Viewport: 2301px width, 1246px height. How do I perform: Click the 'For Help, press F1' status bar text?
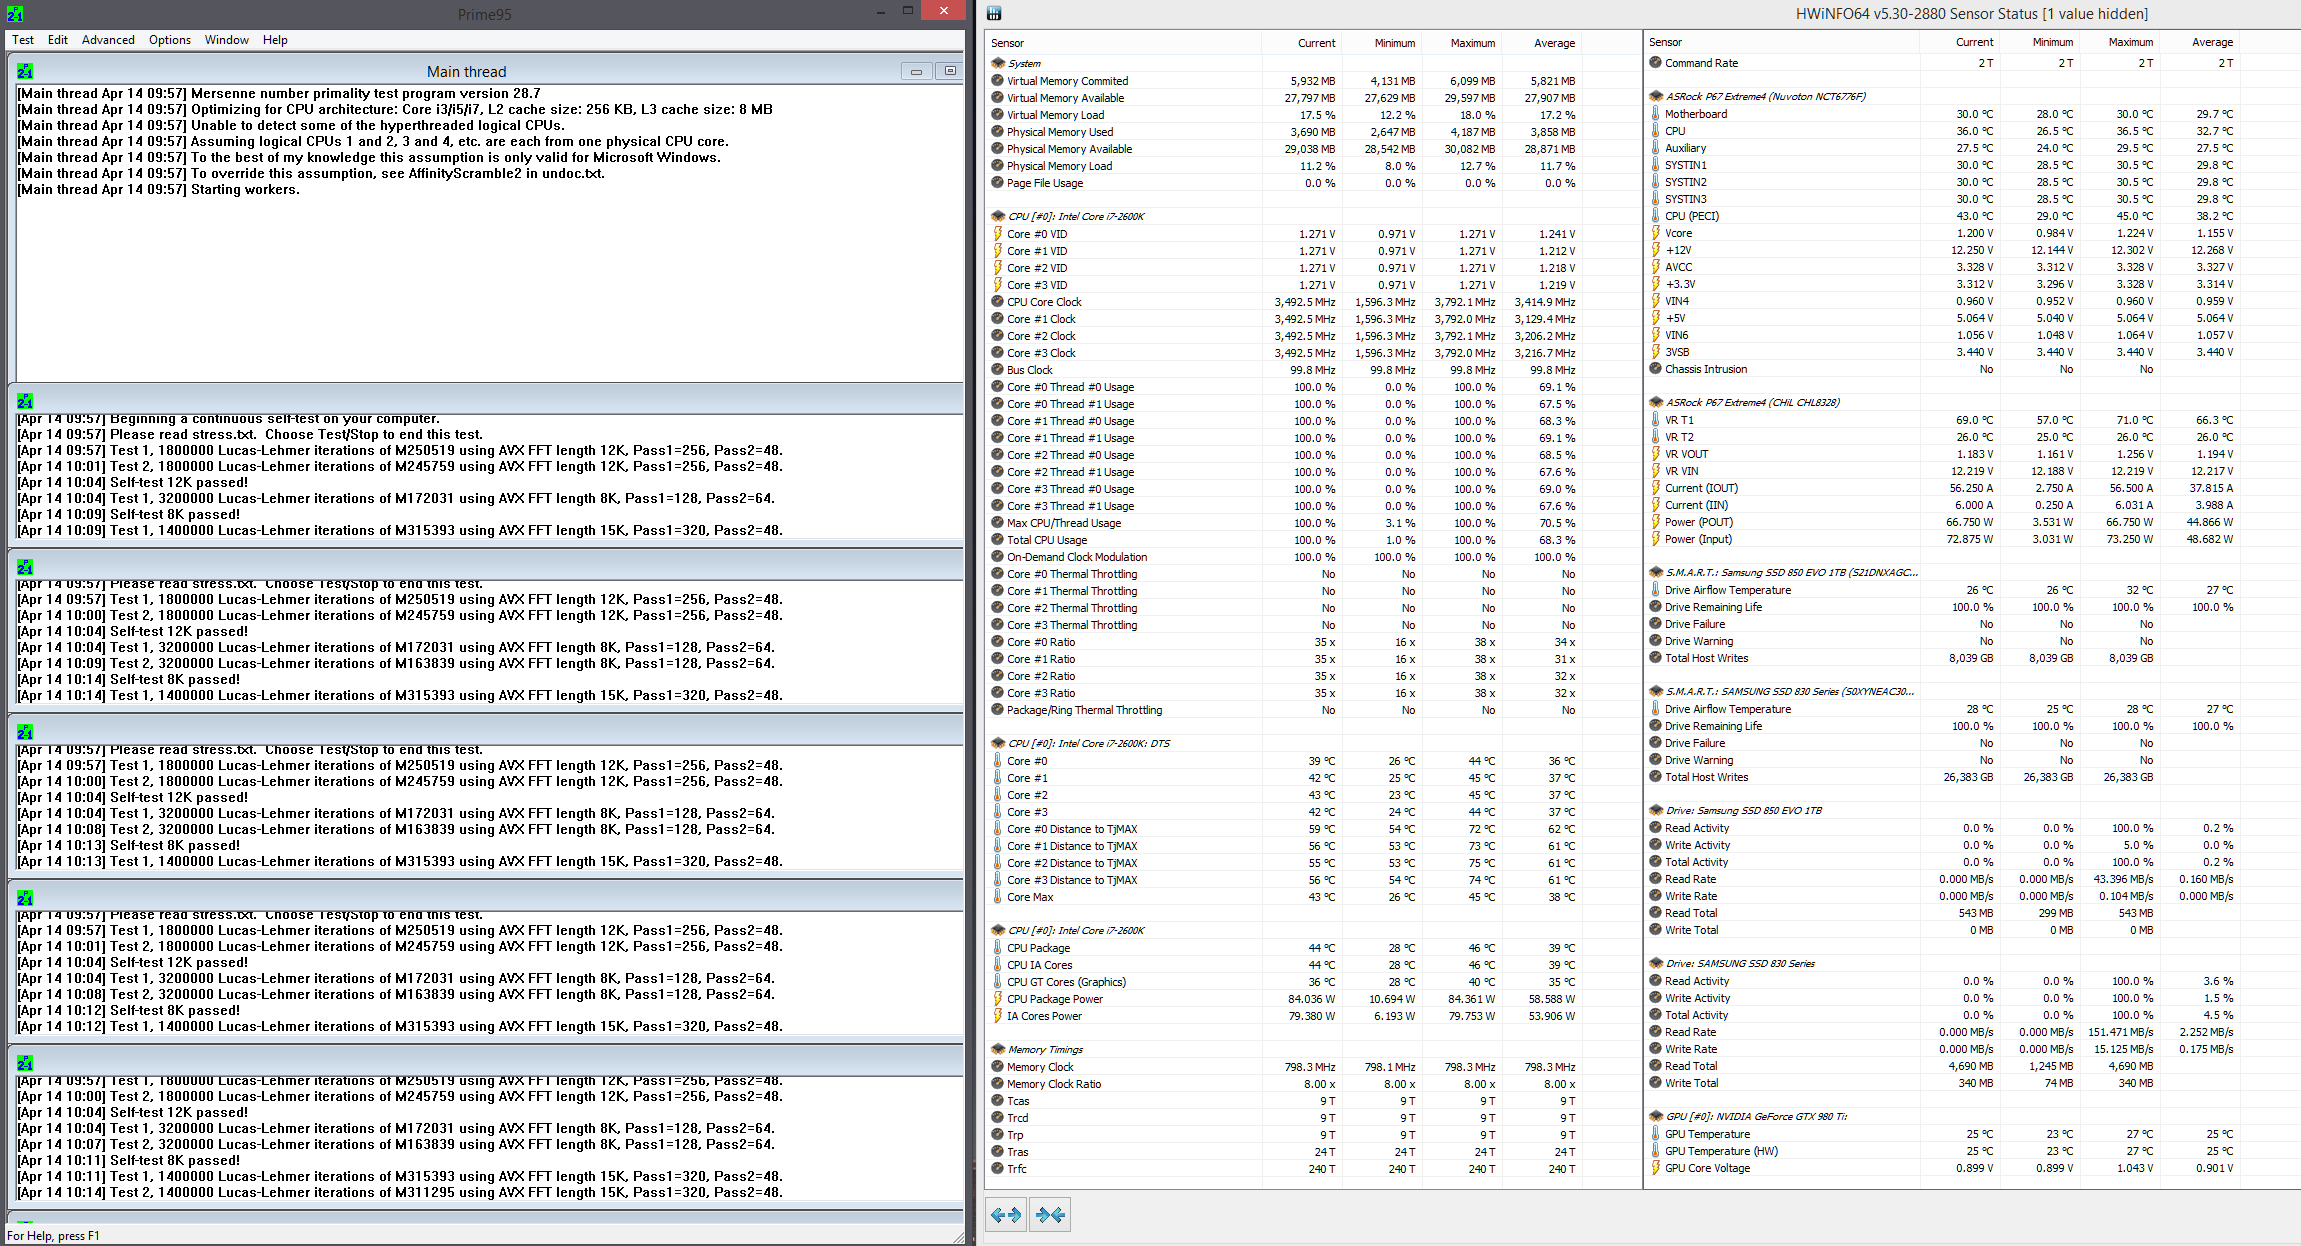coord(53,1236)
